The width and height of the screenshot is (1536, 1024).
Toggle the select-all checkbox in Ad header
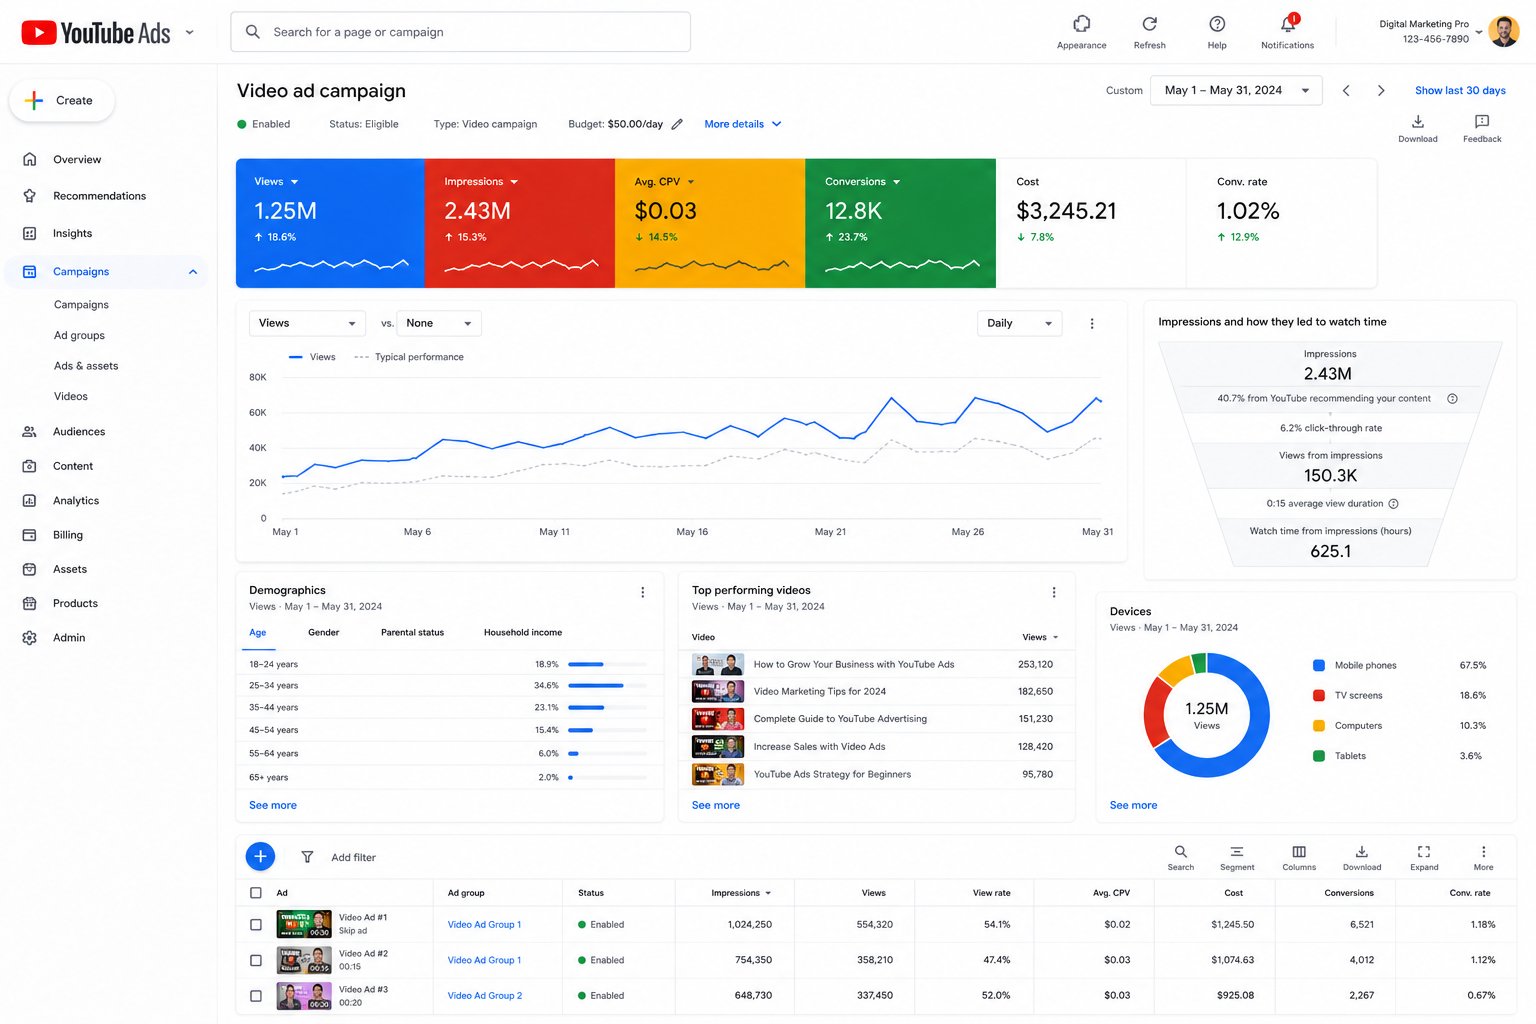pos(256,893)
